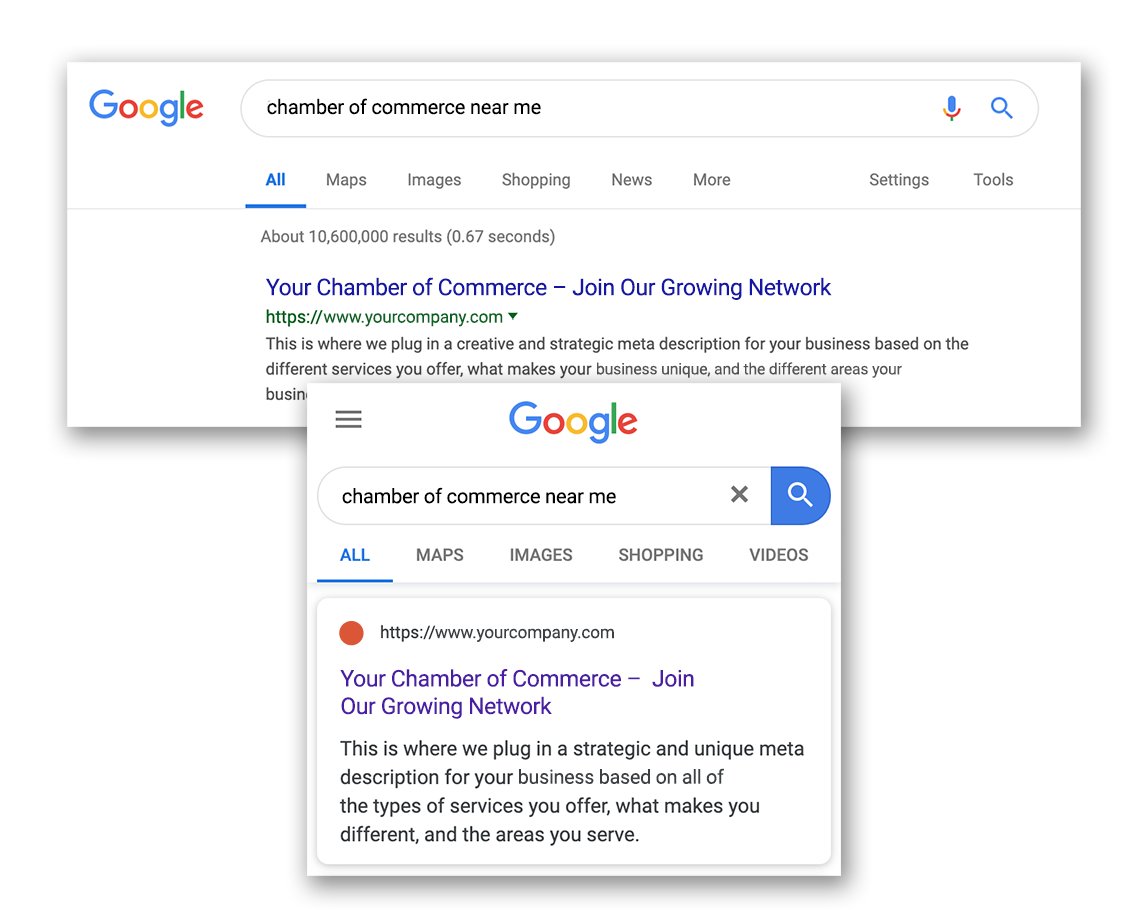
Task: Select the SHOPPING tab on mobile
Action: click(660, 555)
